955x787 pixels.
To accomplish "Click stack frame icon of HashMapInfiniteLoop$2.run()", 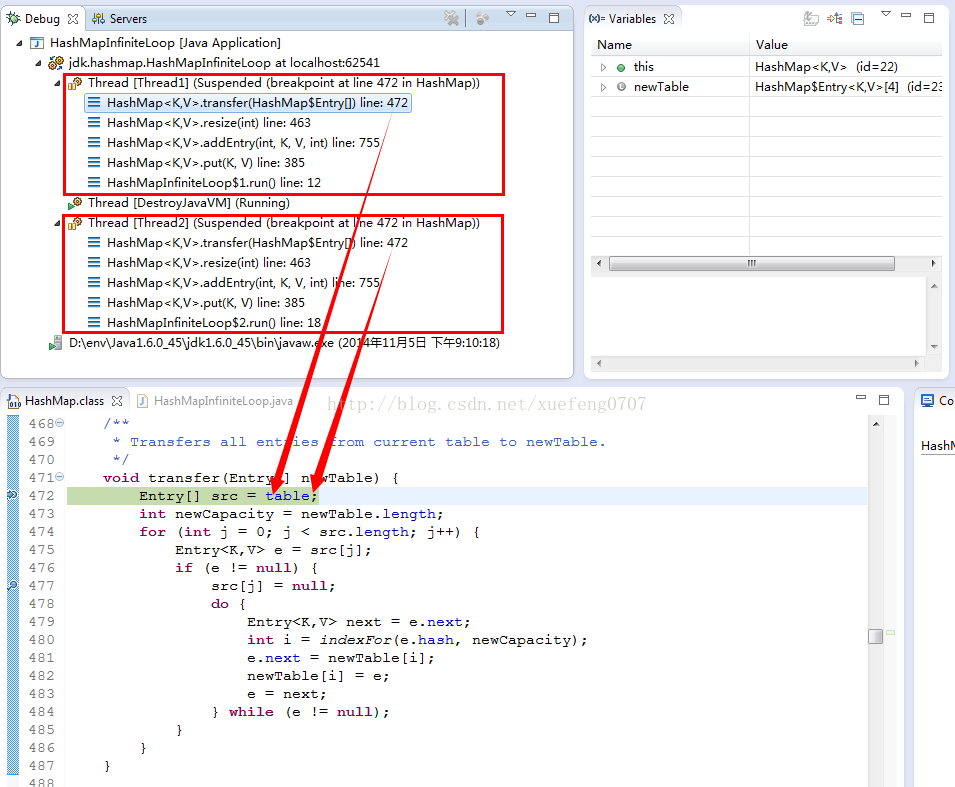I will point(94,322).
